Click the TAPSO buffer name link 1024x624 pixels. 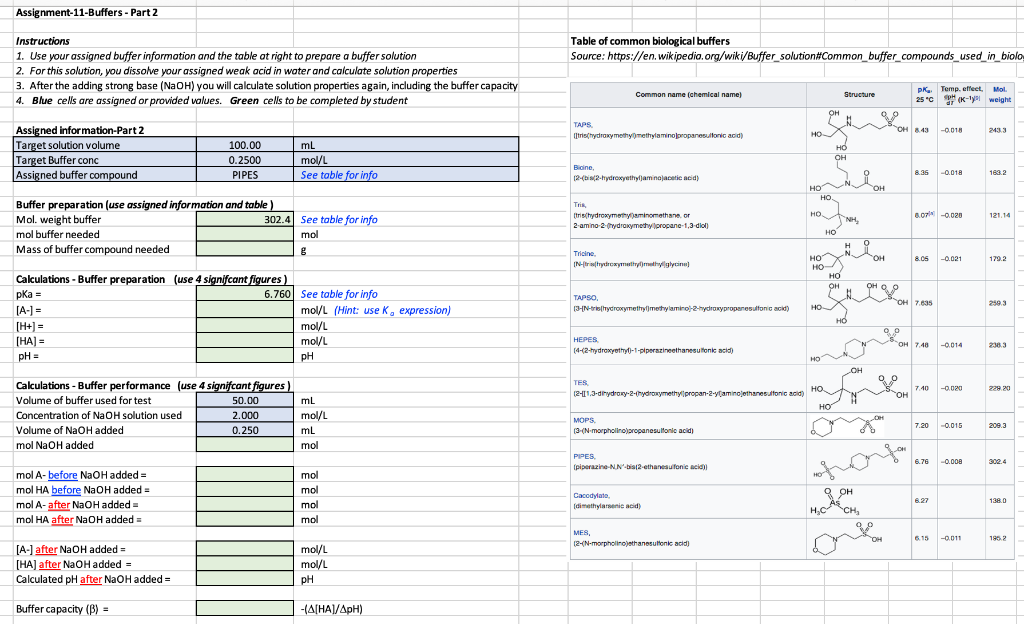tap(586, 298)
